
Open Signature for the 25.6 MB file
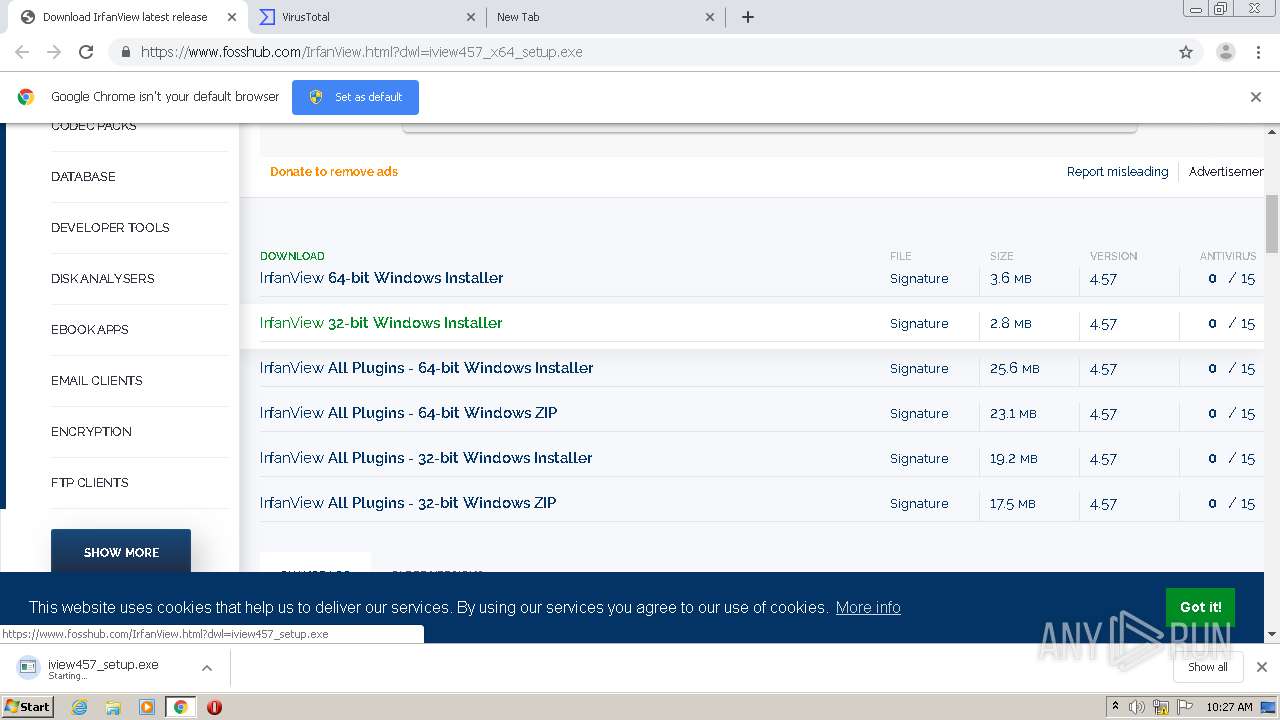coord(919,369)
